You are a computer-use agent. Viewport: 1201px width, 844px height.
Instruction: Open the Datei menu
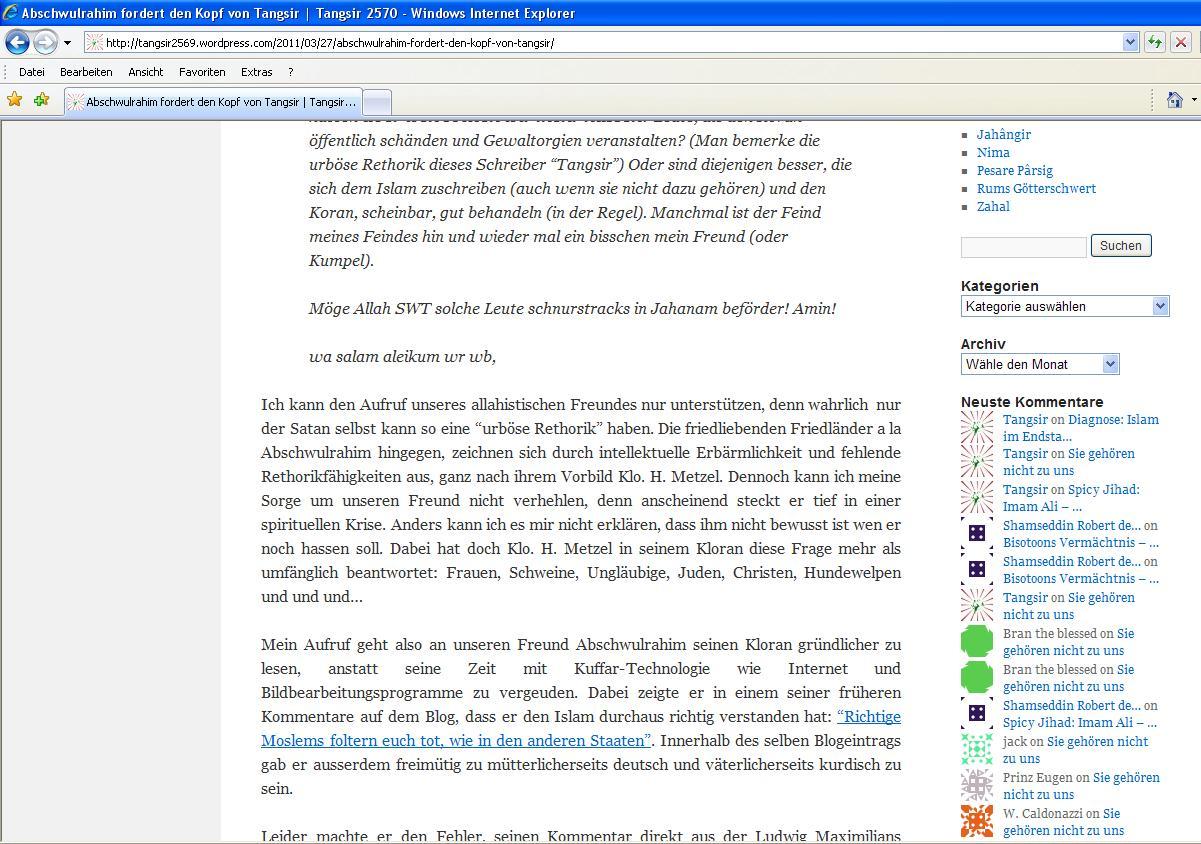32,72
